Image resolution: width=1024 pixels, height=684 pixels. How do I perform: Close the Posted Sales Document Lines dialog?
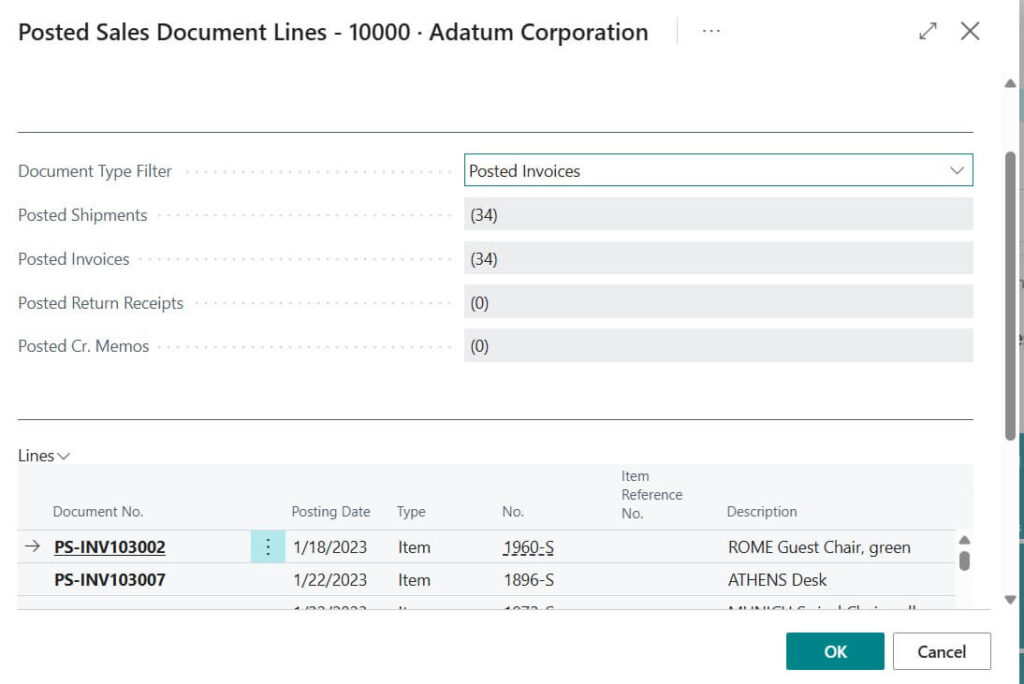tap(970, 31)
